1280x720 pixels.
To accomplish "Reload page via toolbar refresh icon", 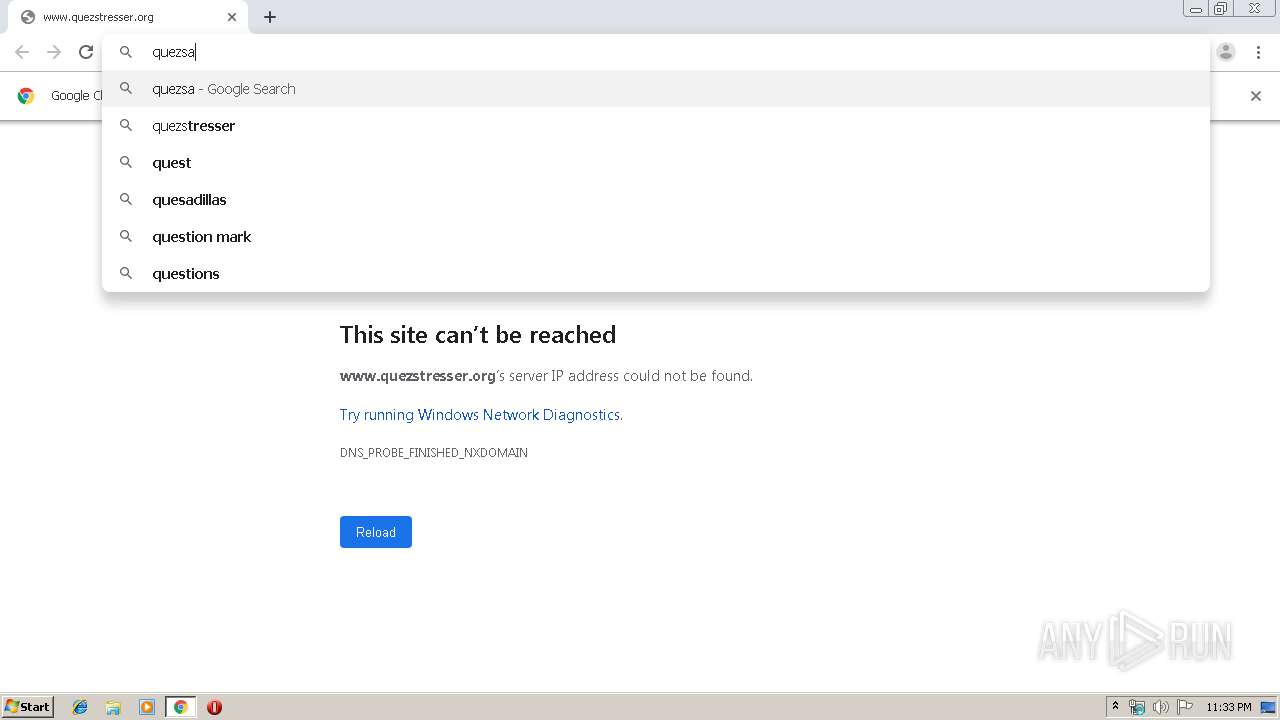I will (x=86, y=52).
